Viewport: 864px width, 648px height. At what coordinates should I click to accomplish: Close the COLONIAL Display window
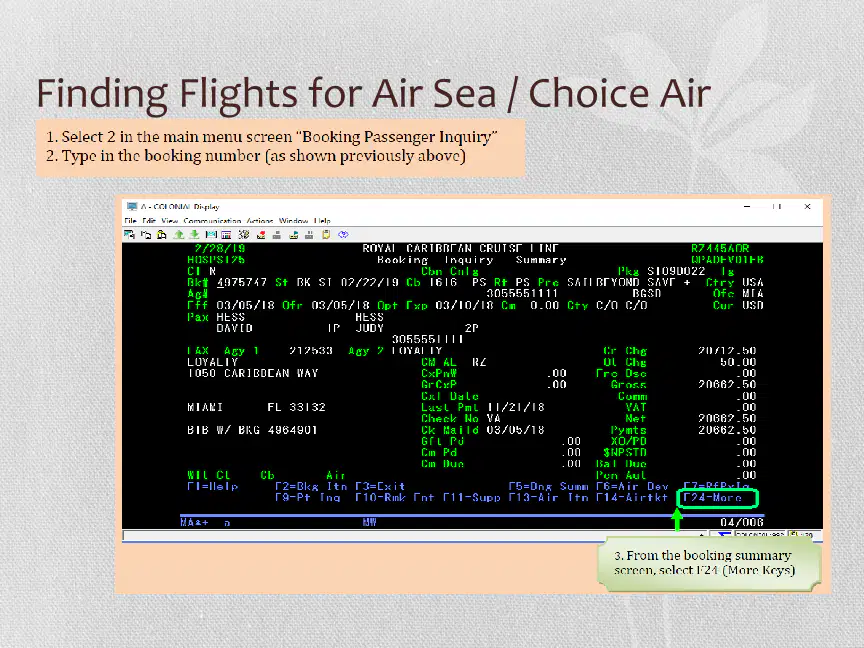point(807,207)
